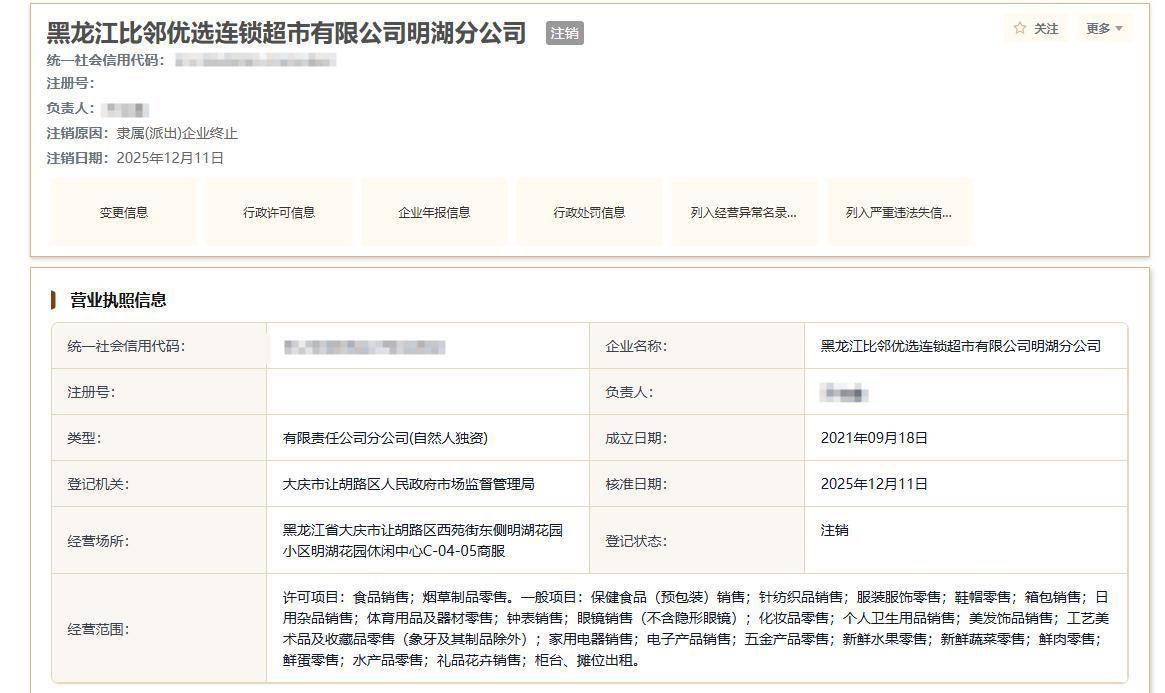Click the gray 注销 status badge
This screenshot has height=693, width=1165.
click(565, 33)
